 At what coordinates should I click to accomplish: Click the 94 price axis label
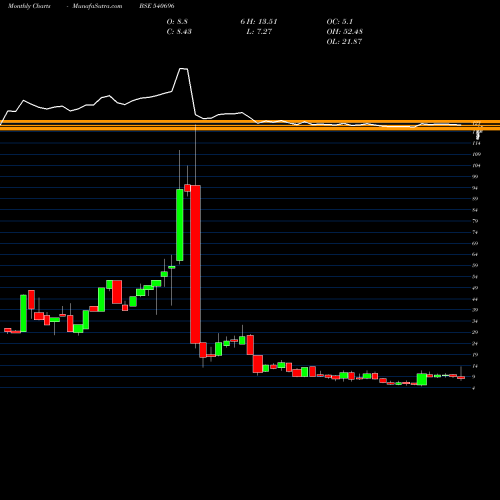tap(475, 188)
